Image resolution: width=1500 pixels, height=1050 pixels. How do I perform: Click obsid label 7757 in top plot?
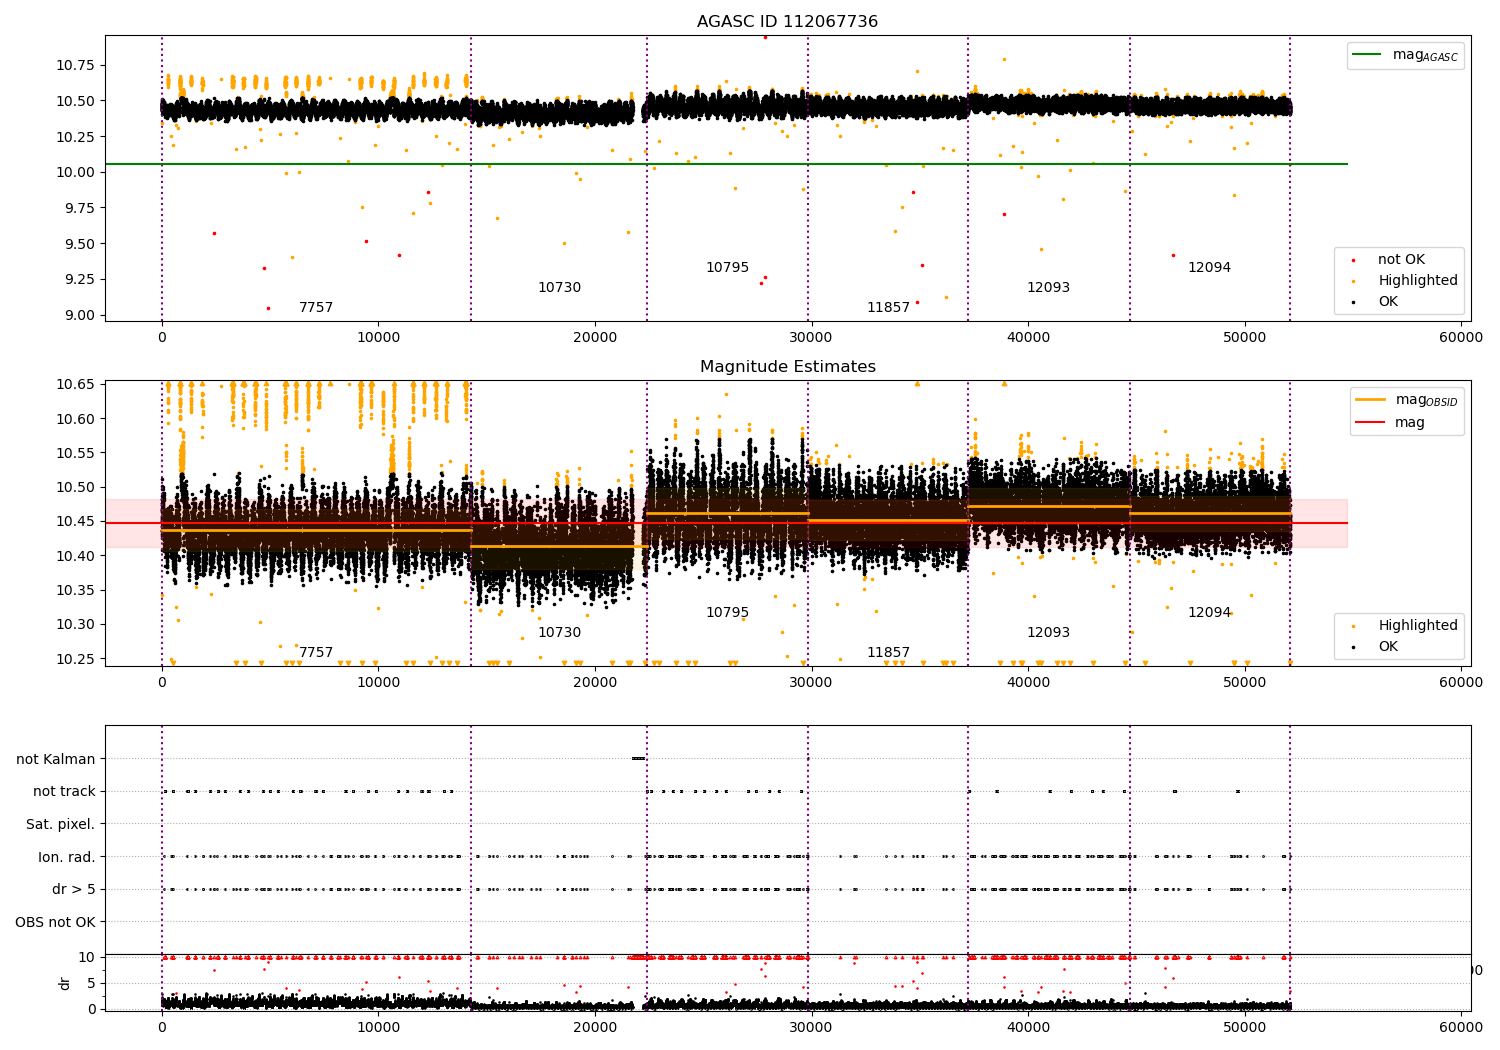tap(316, 308)
